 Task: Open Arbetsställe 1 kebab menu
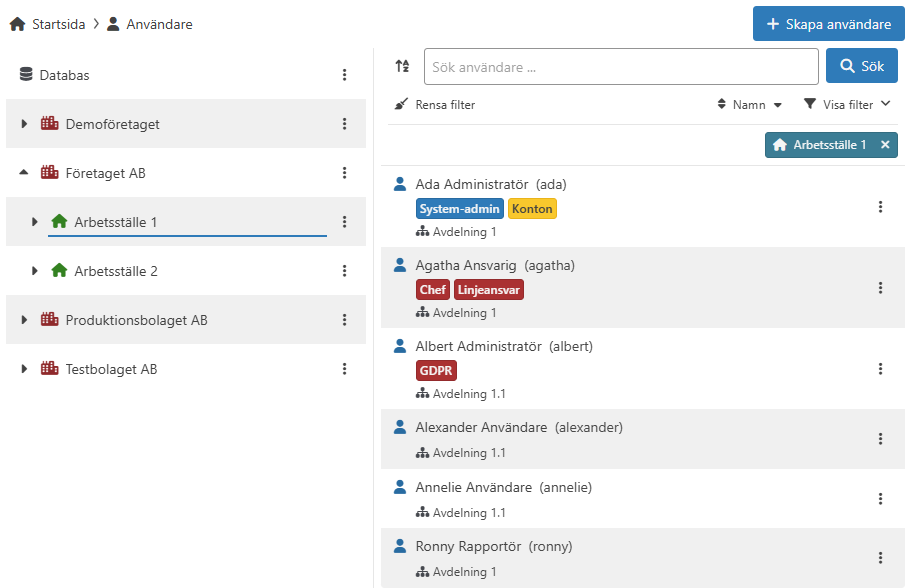(x=344, y=222)
